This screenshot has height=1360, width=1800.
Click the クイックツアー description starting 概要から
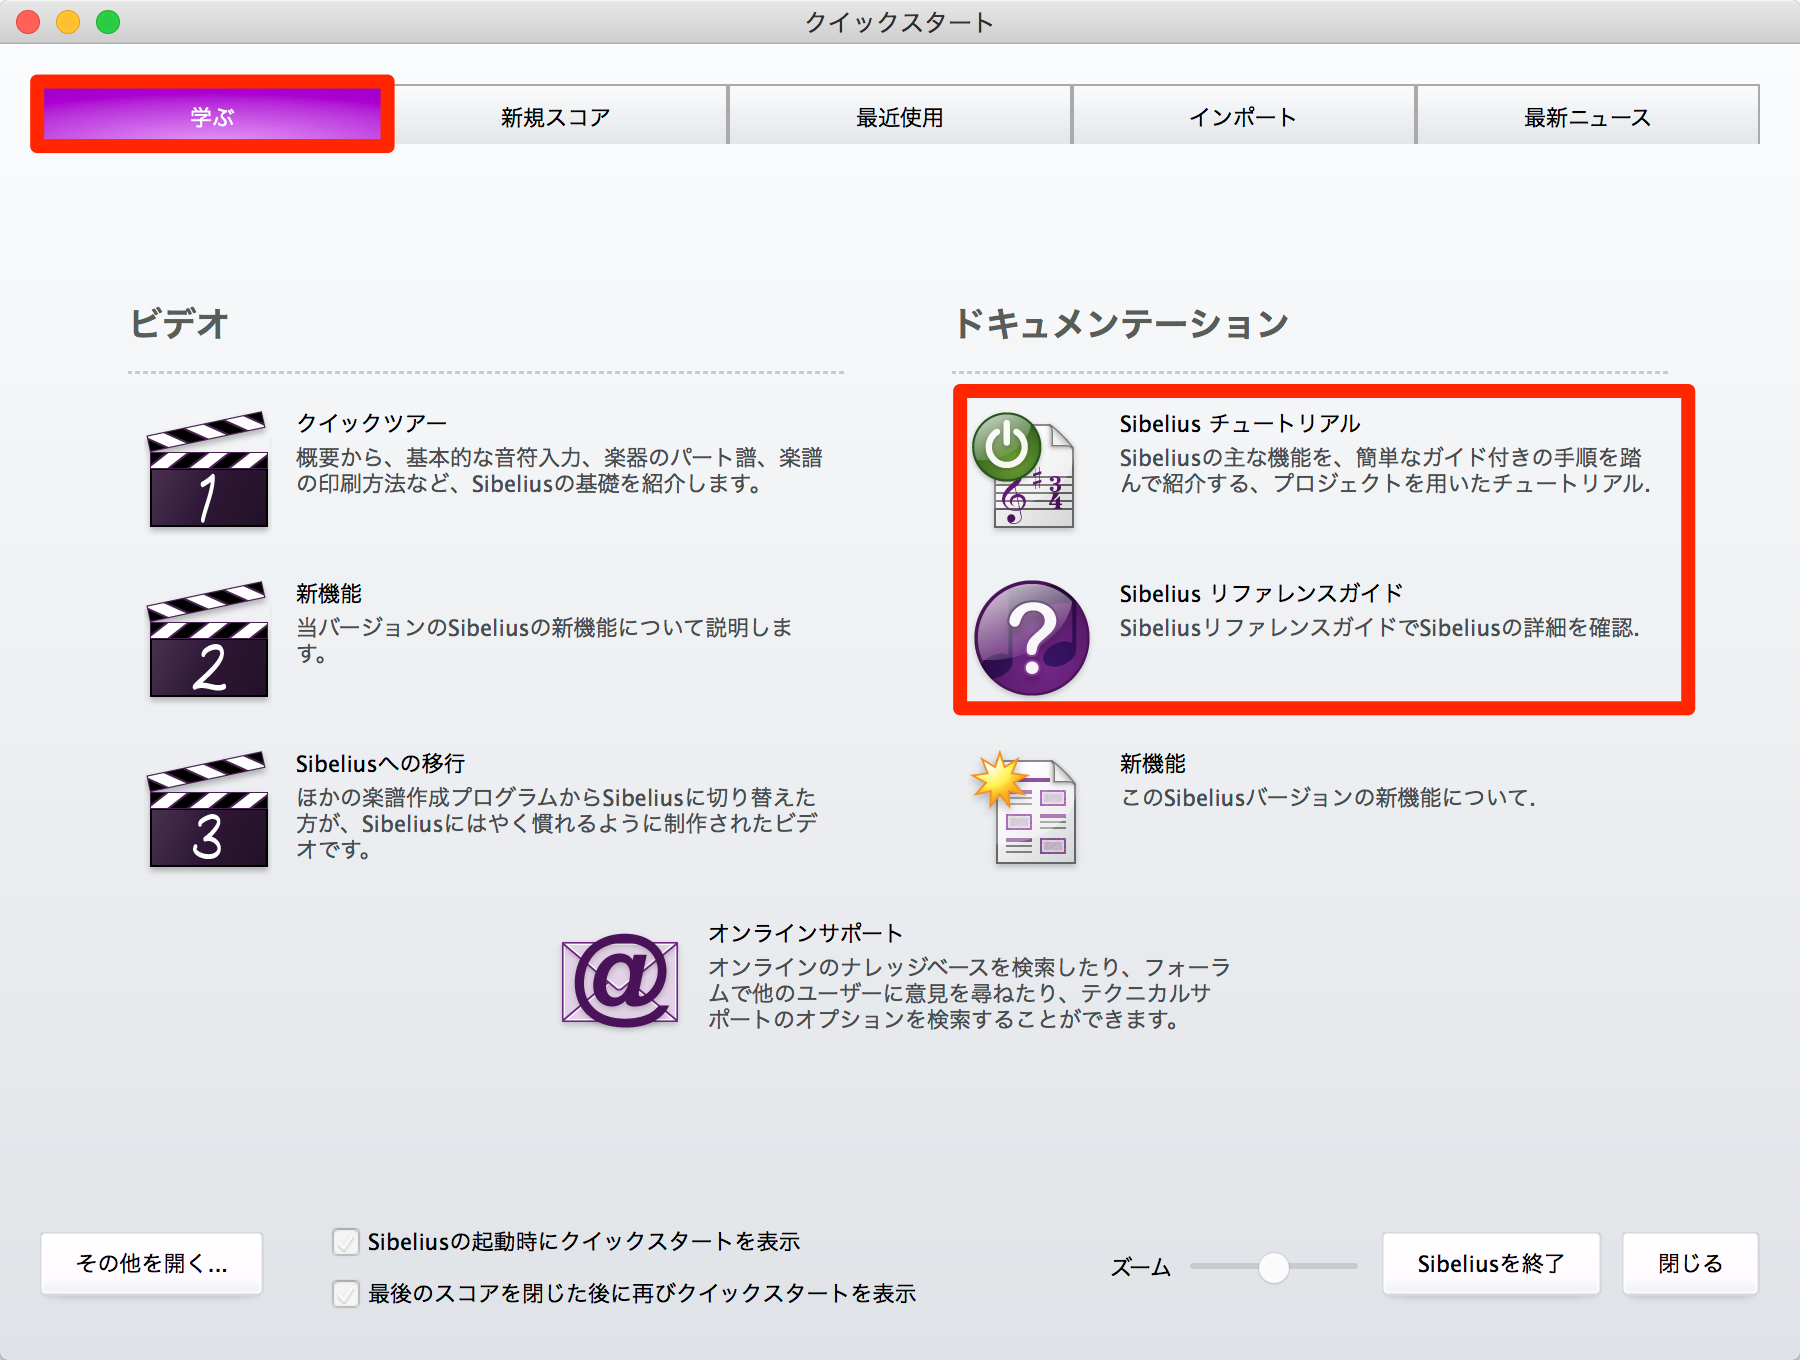(559, 470)
